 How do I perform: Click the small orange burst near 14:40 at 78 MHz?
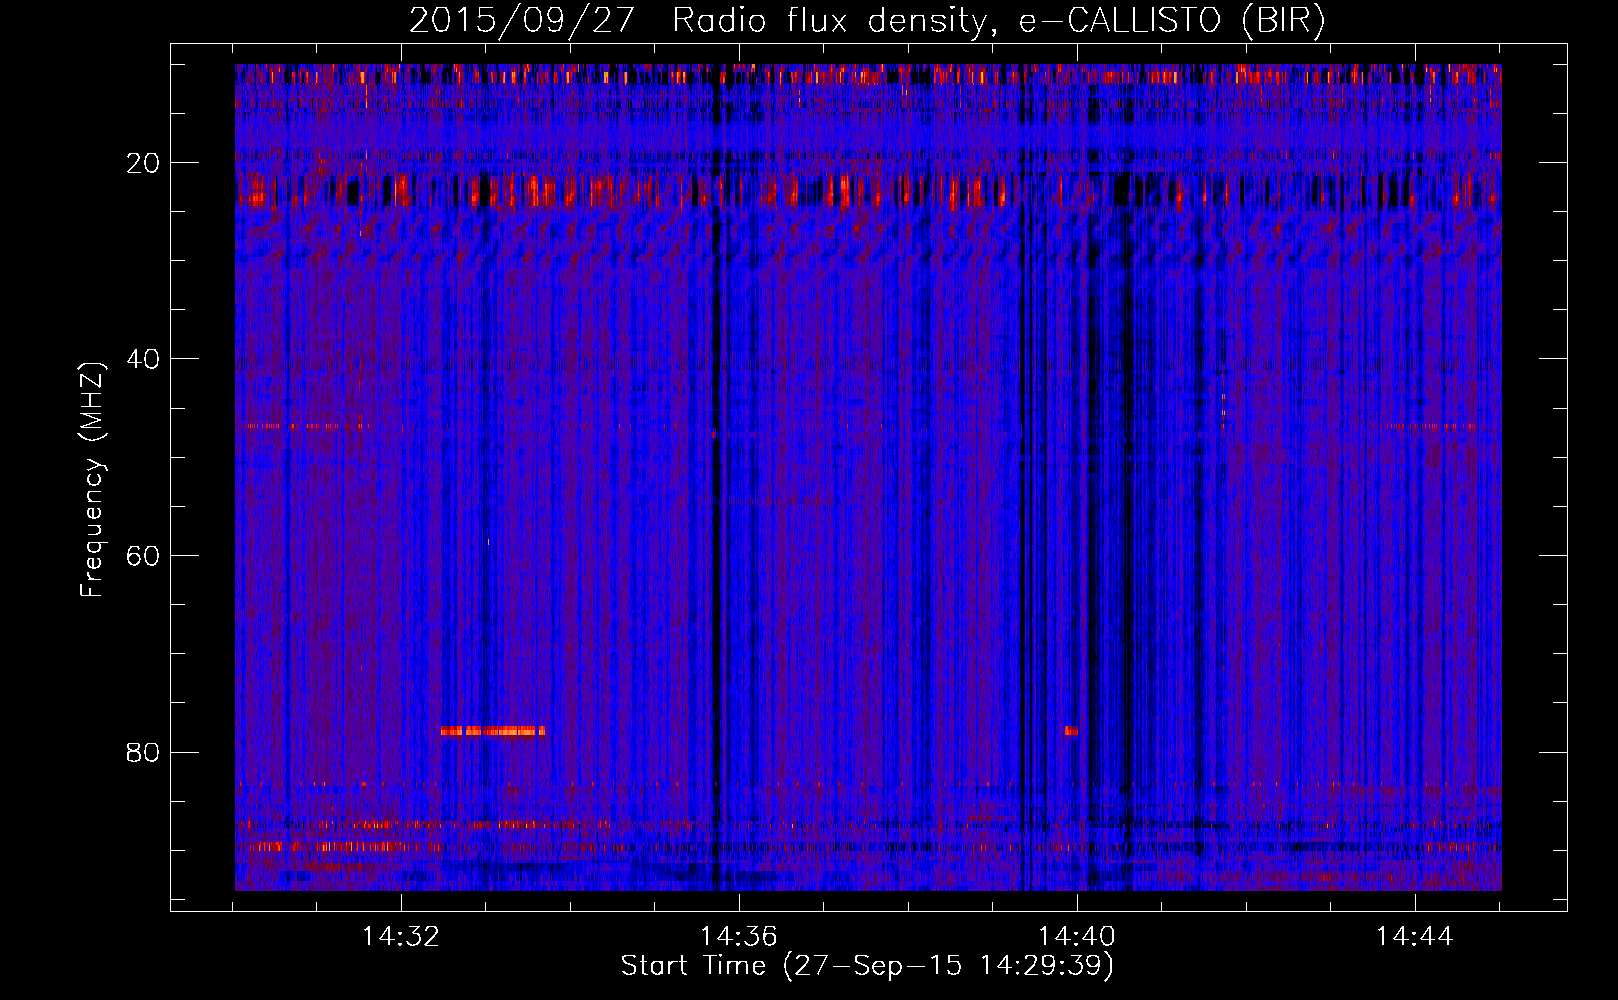(x=1071, y=731)
